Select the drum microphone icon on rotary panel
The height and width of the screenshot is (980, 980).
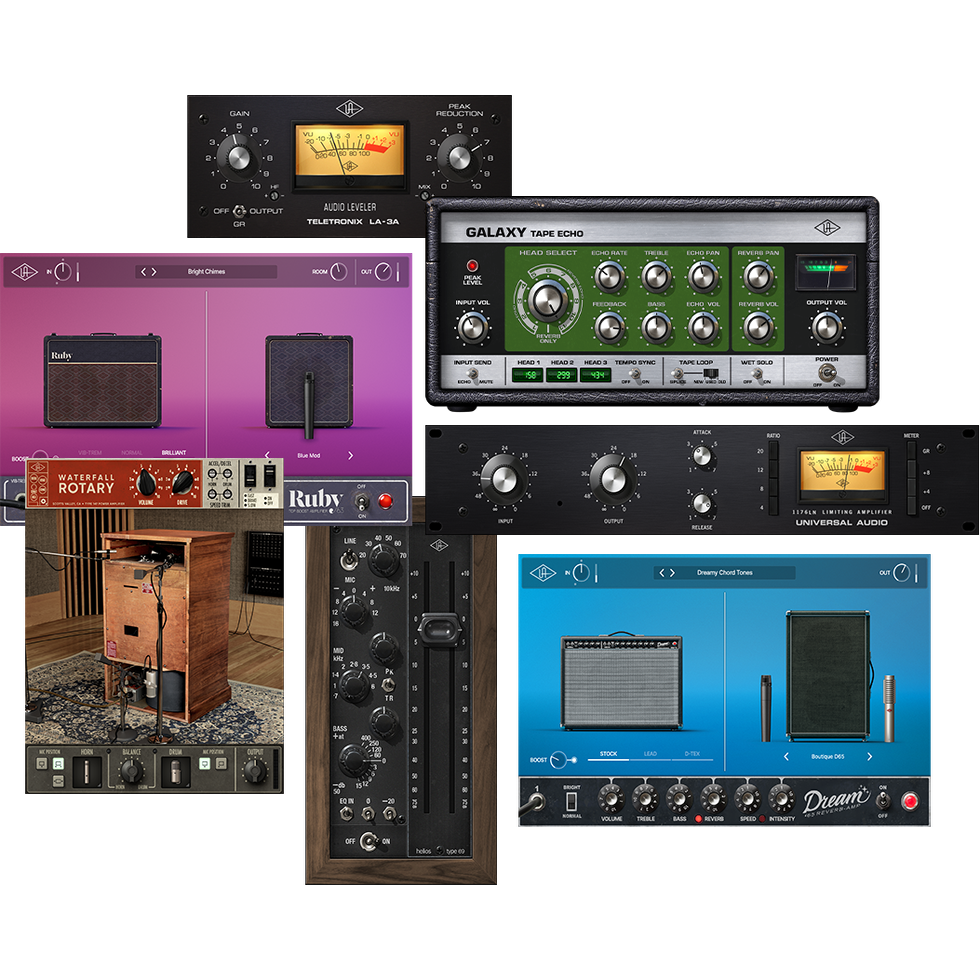[x=176, y=770]
